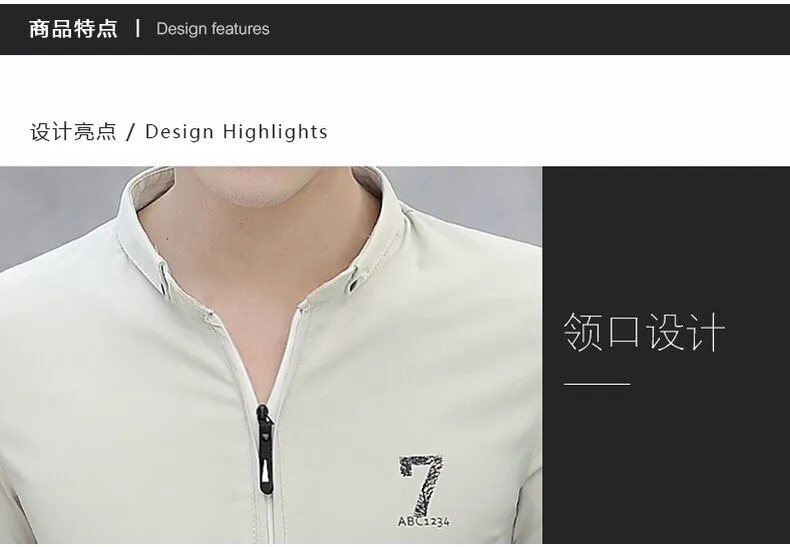Click the ABC1234 print under the 7
Screen dimensions: 790x547
[x=423, y=521]
